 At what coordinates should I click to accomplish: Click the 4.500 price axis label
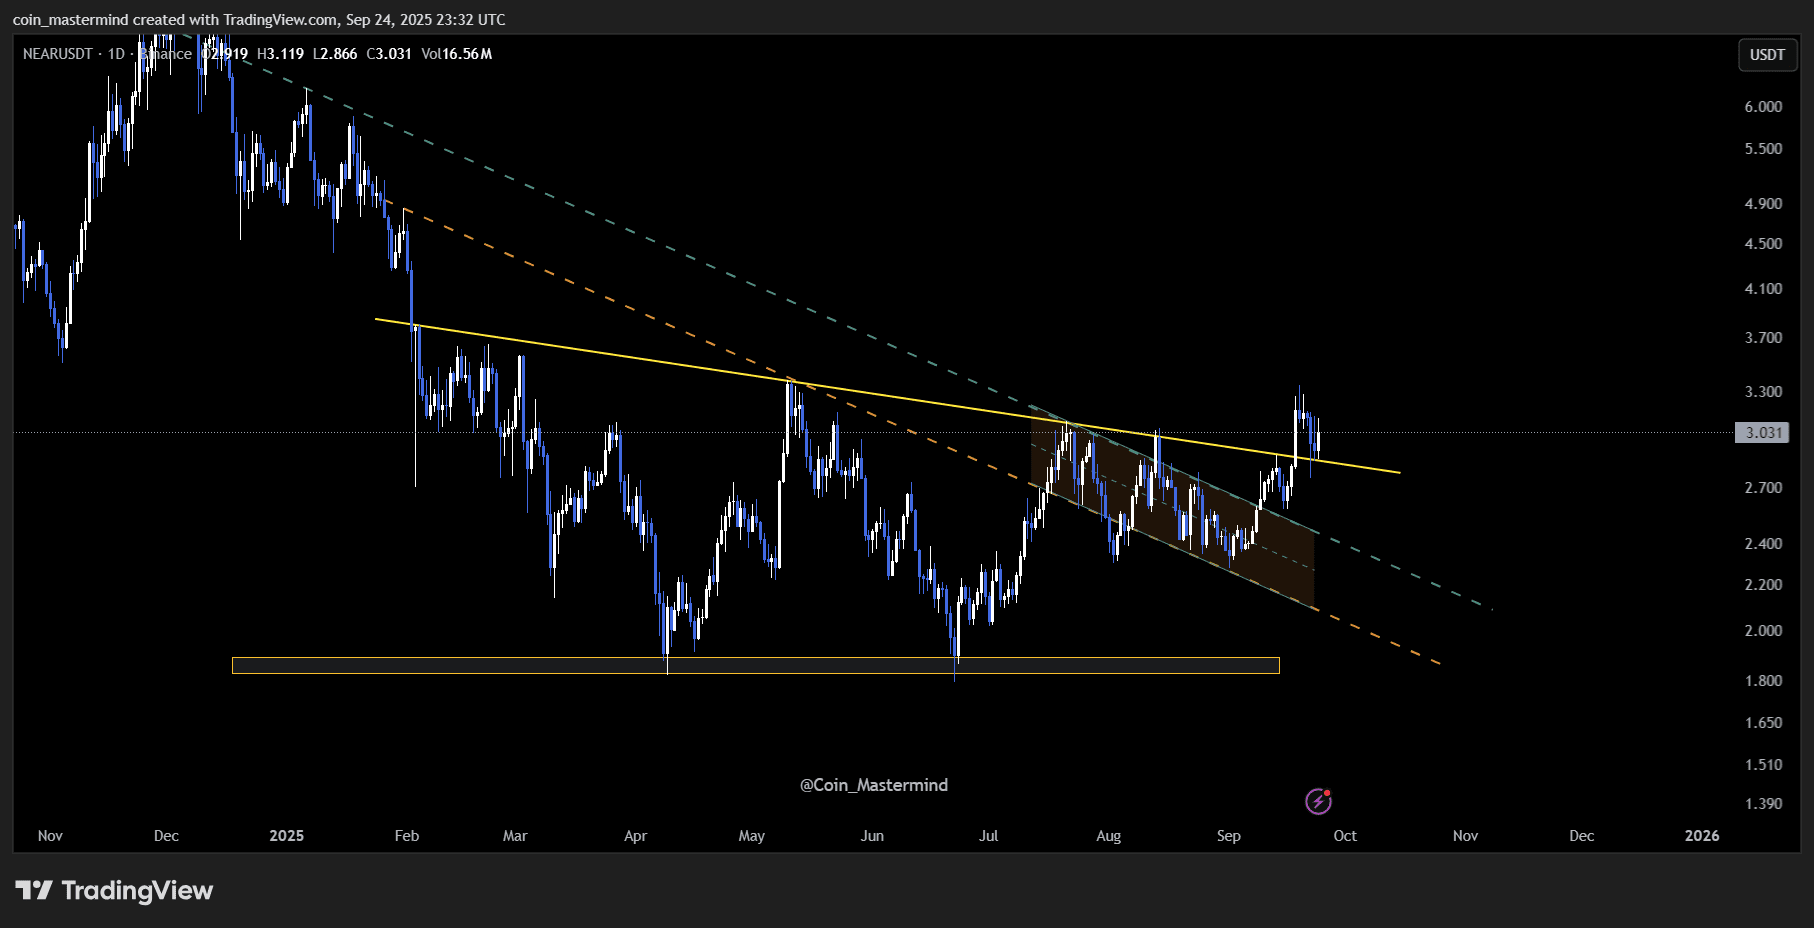click(1763, 244)
